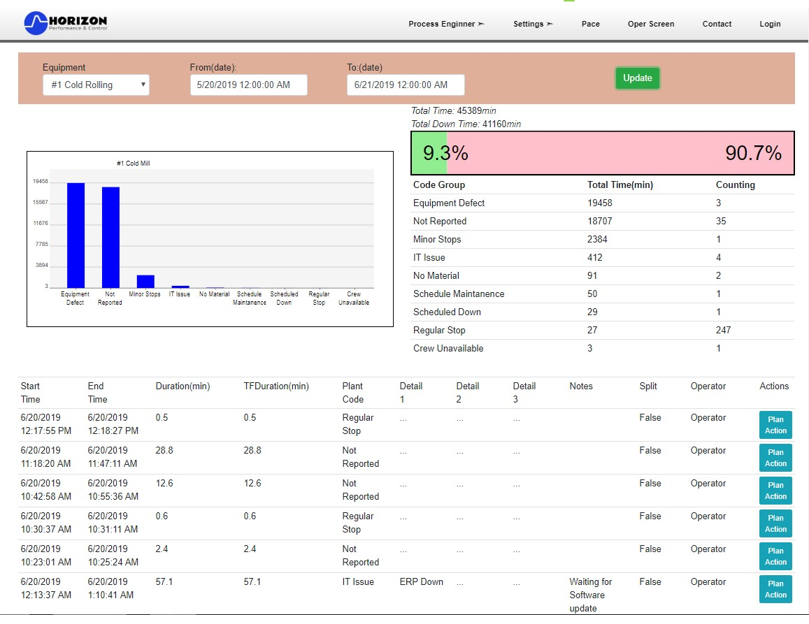Image resolution: width=809 pixels, height=624 pixels.
Task: Go to the Pace page
Action: pyautogui.click(x=590, y=24)
